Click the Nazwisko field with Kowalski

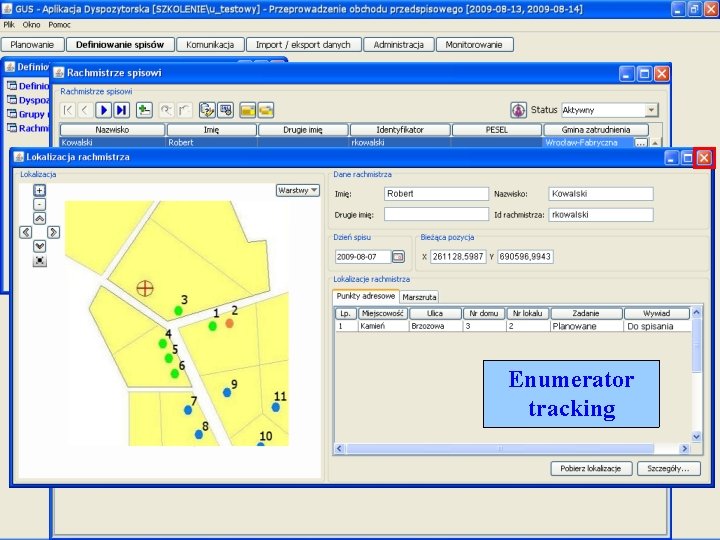coord(601,194)
